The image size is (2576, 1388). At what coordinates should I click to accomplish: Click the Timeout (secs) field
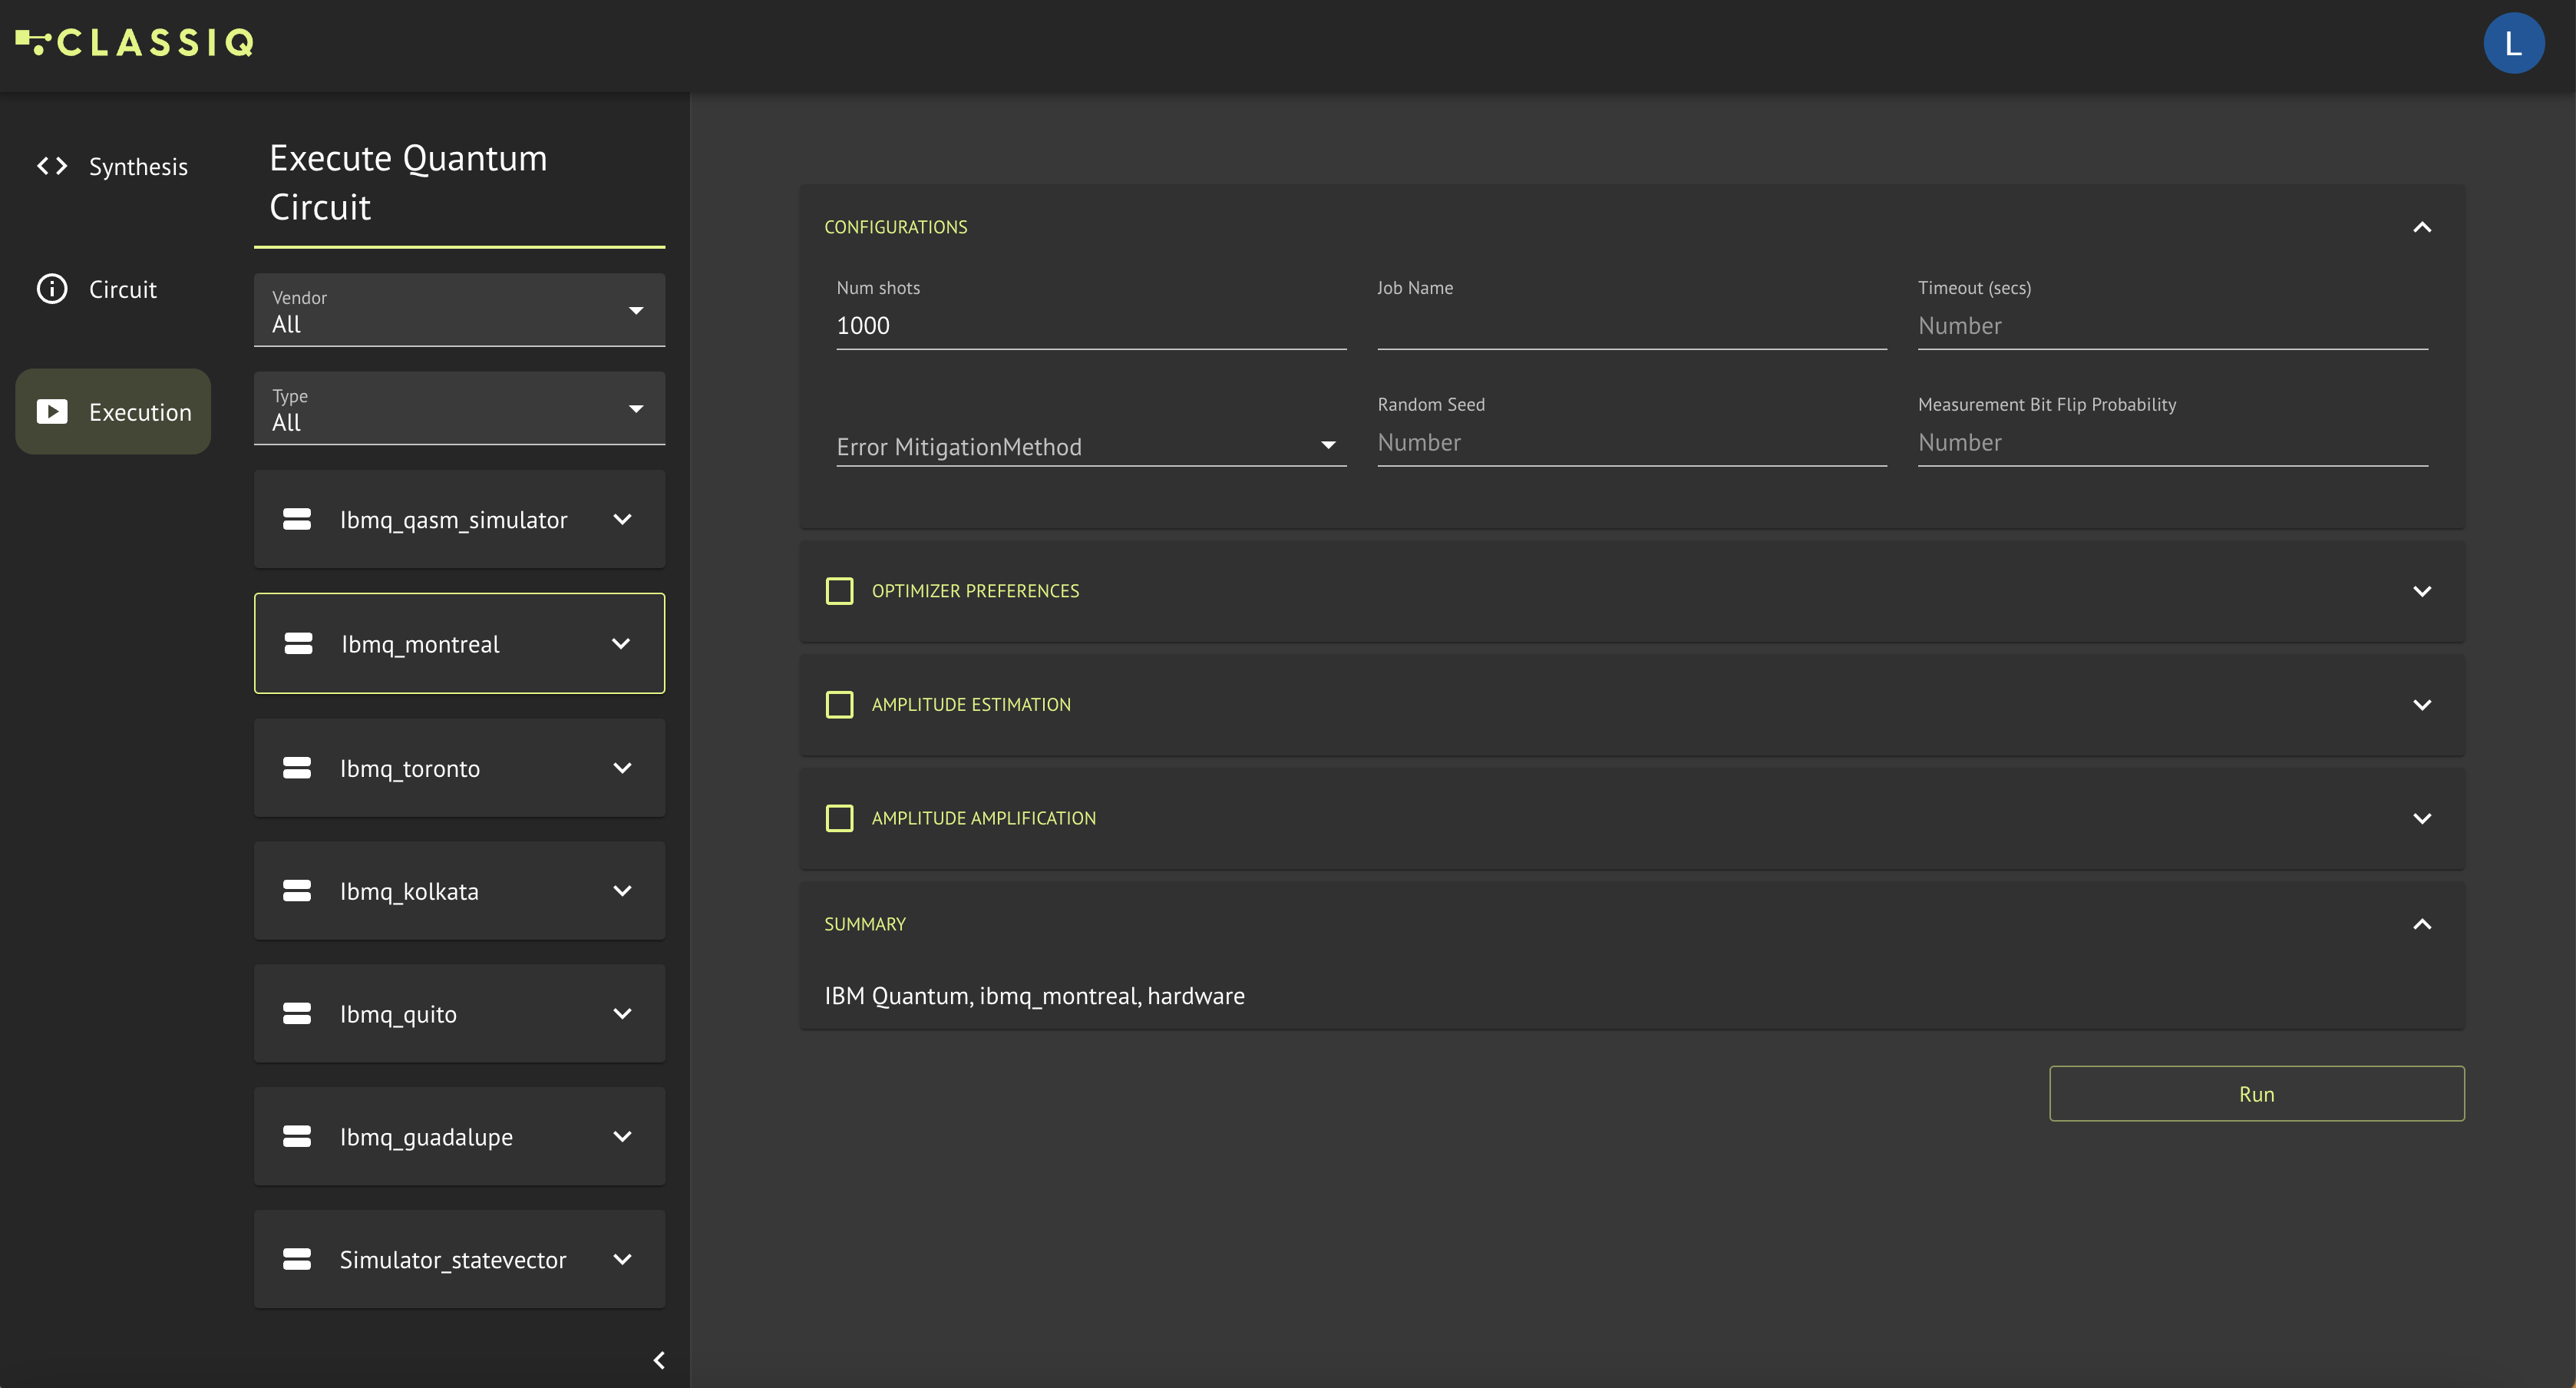pyautogui.click(x=2172, y=326)
